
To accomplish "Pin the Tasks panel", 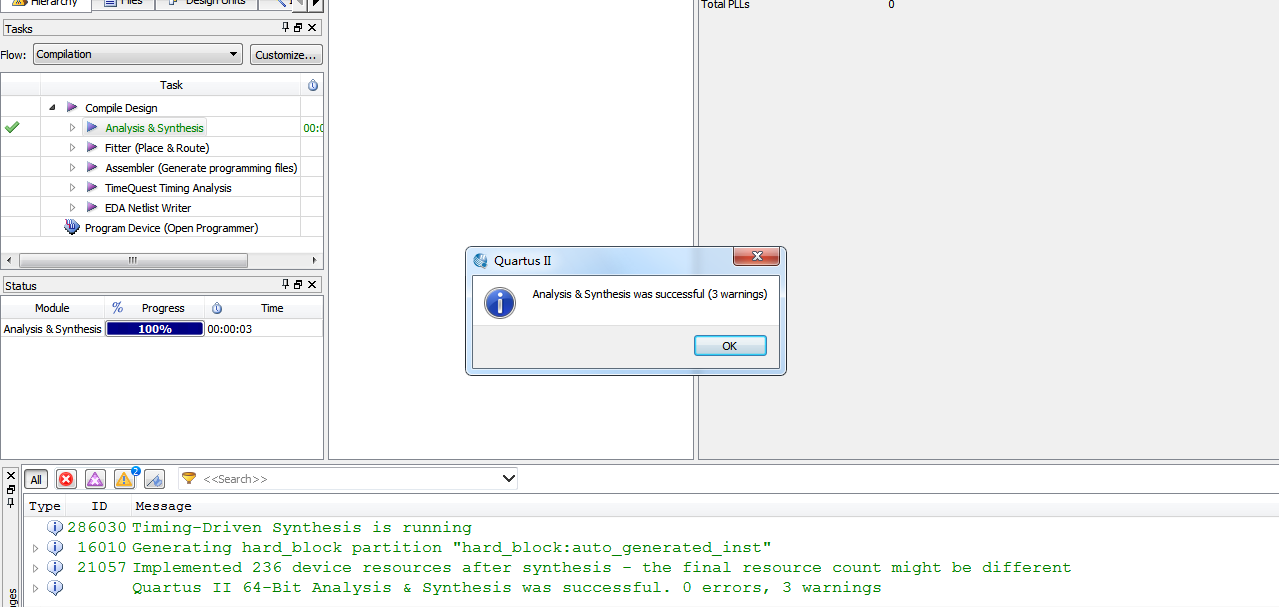I will point(285,28).
